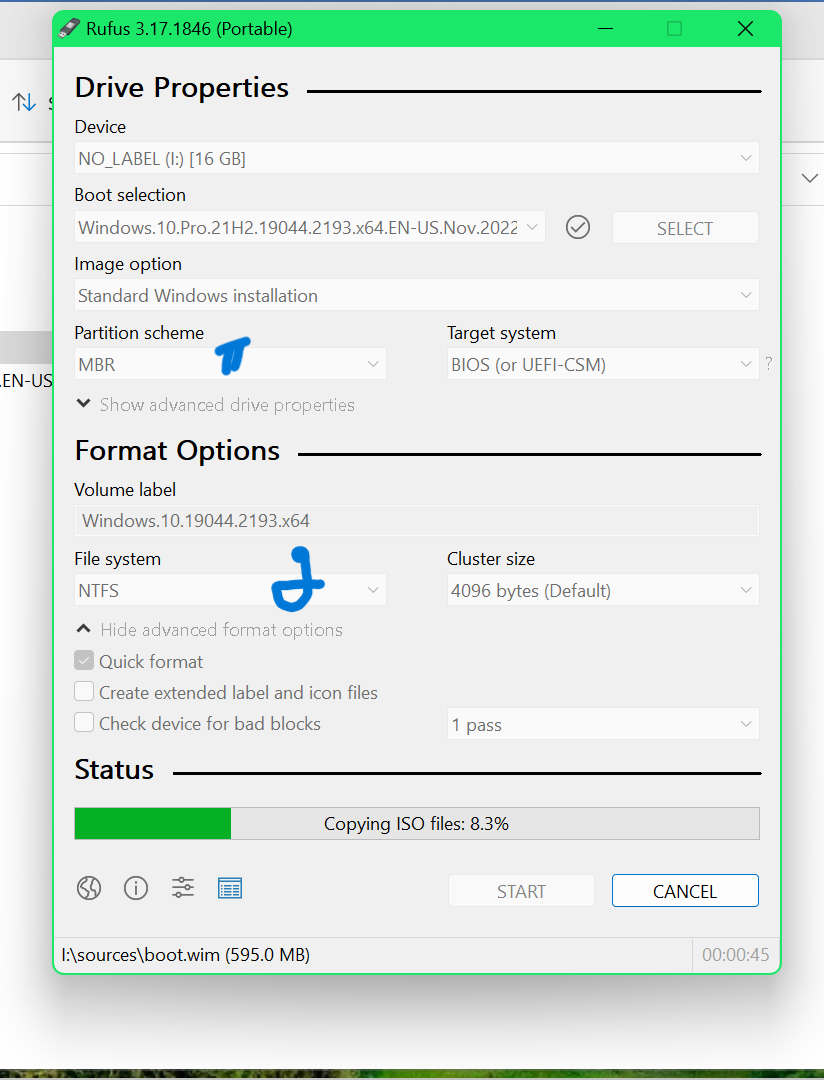The height and width of the screenshot is (1080, 824).
Task: Expand Show advanced drive properties
Action: pos(215,404)
